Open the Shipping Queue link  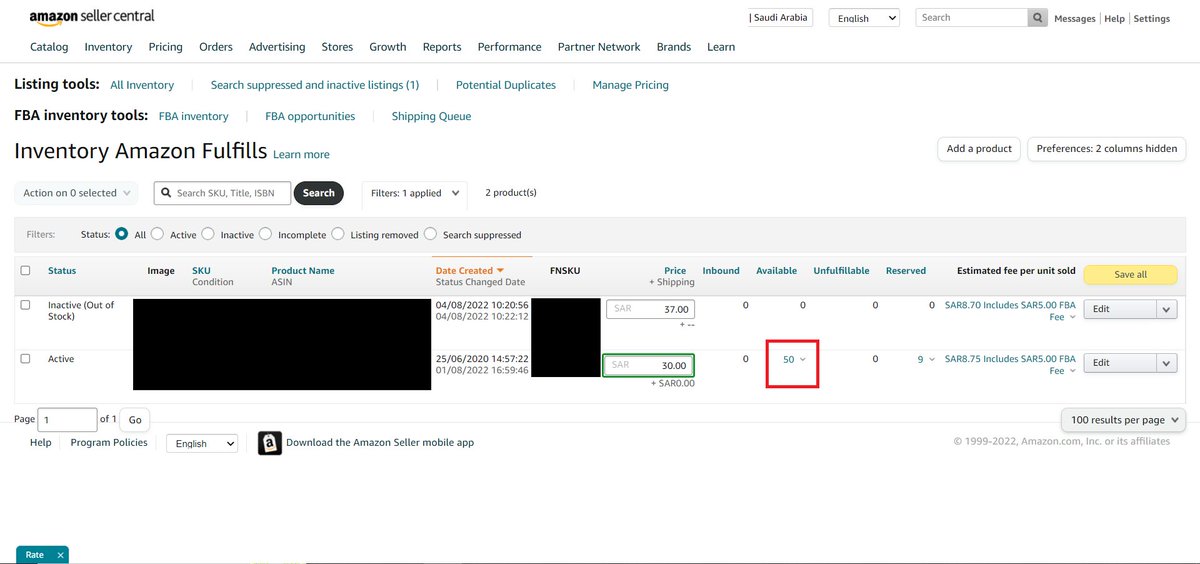click(x=431, y=116)
